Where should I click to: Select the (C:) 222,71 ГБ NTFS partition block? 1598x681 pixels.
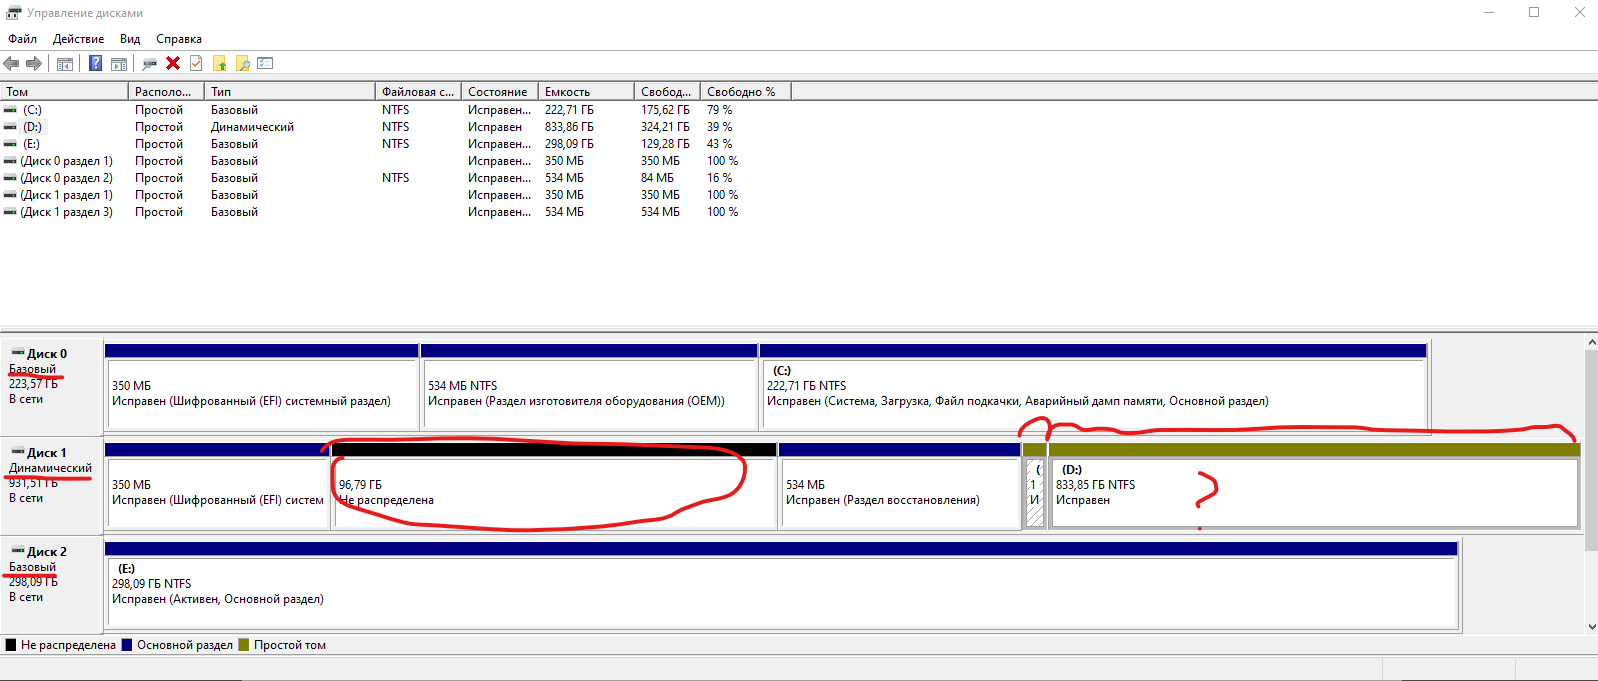point(1093,386)
